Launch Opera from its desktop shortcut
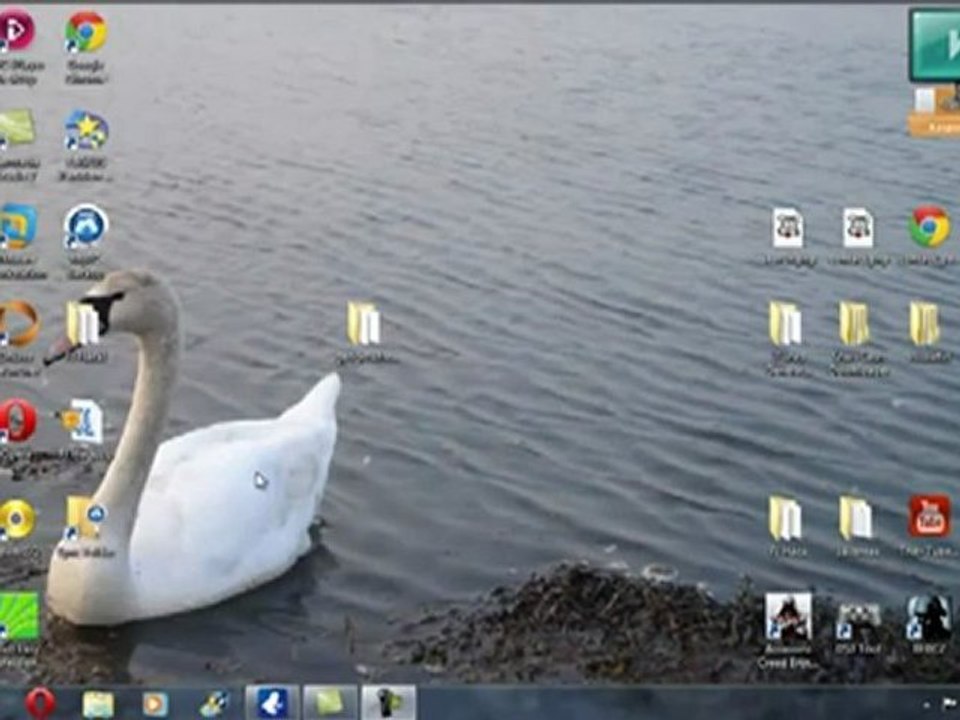This screenshot has width=960, height=720. tap(17, 421)
